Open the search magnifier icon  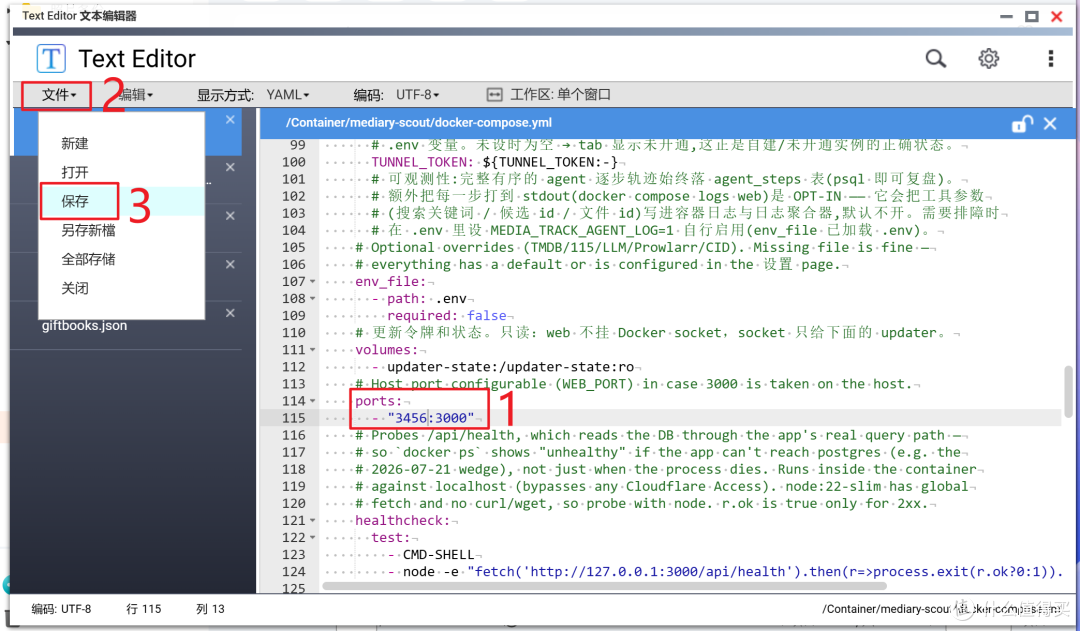[935, 59]
